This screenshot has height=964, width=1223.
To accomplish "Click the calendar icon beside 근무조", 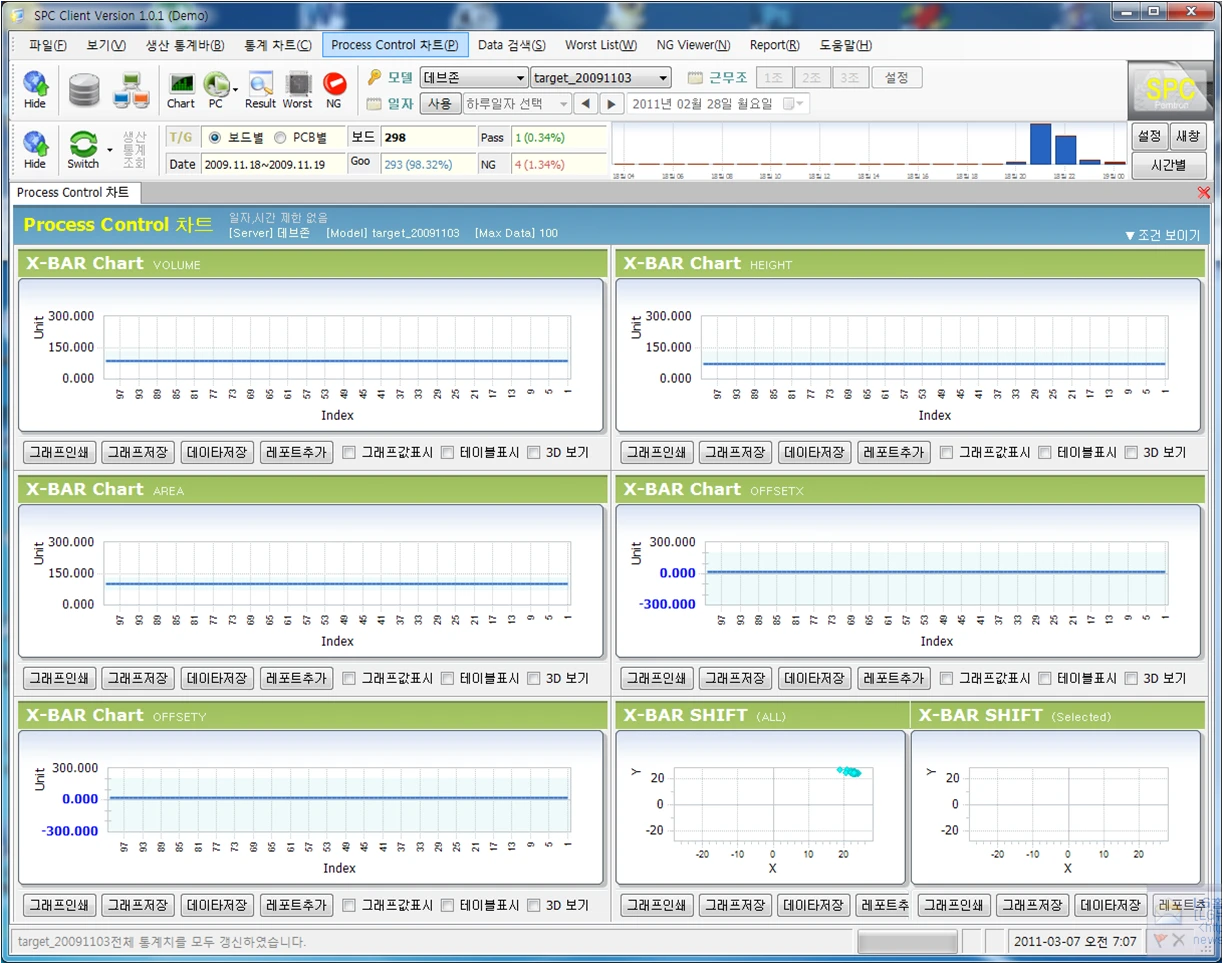I will coord(696,78).
